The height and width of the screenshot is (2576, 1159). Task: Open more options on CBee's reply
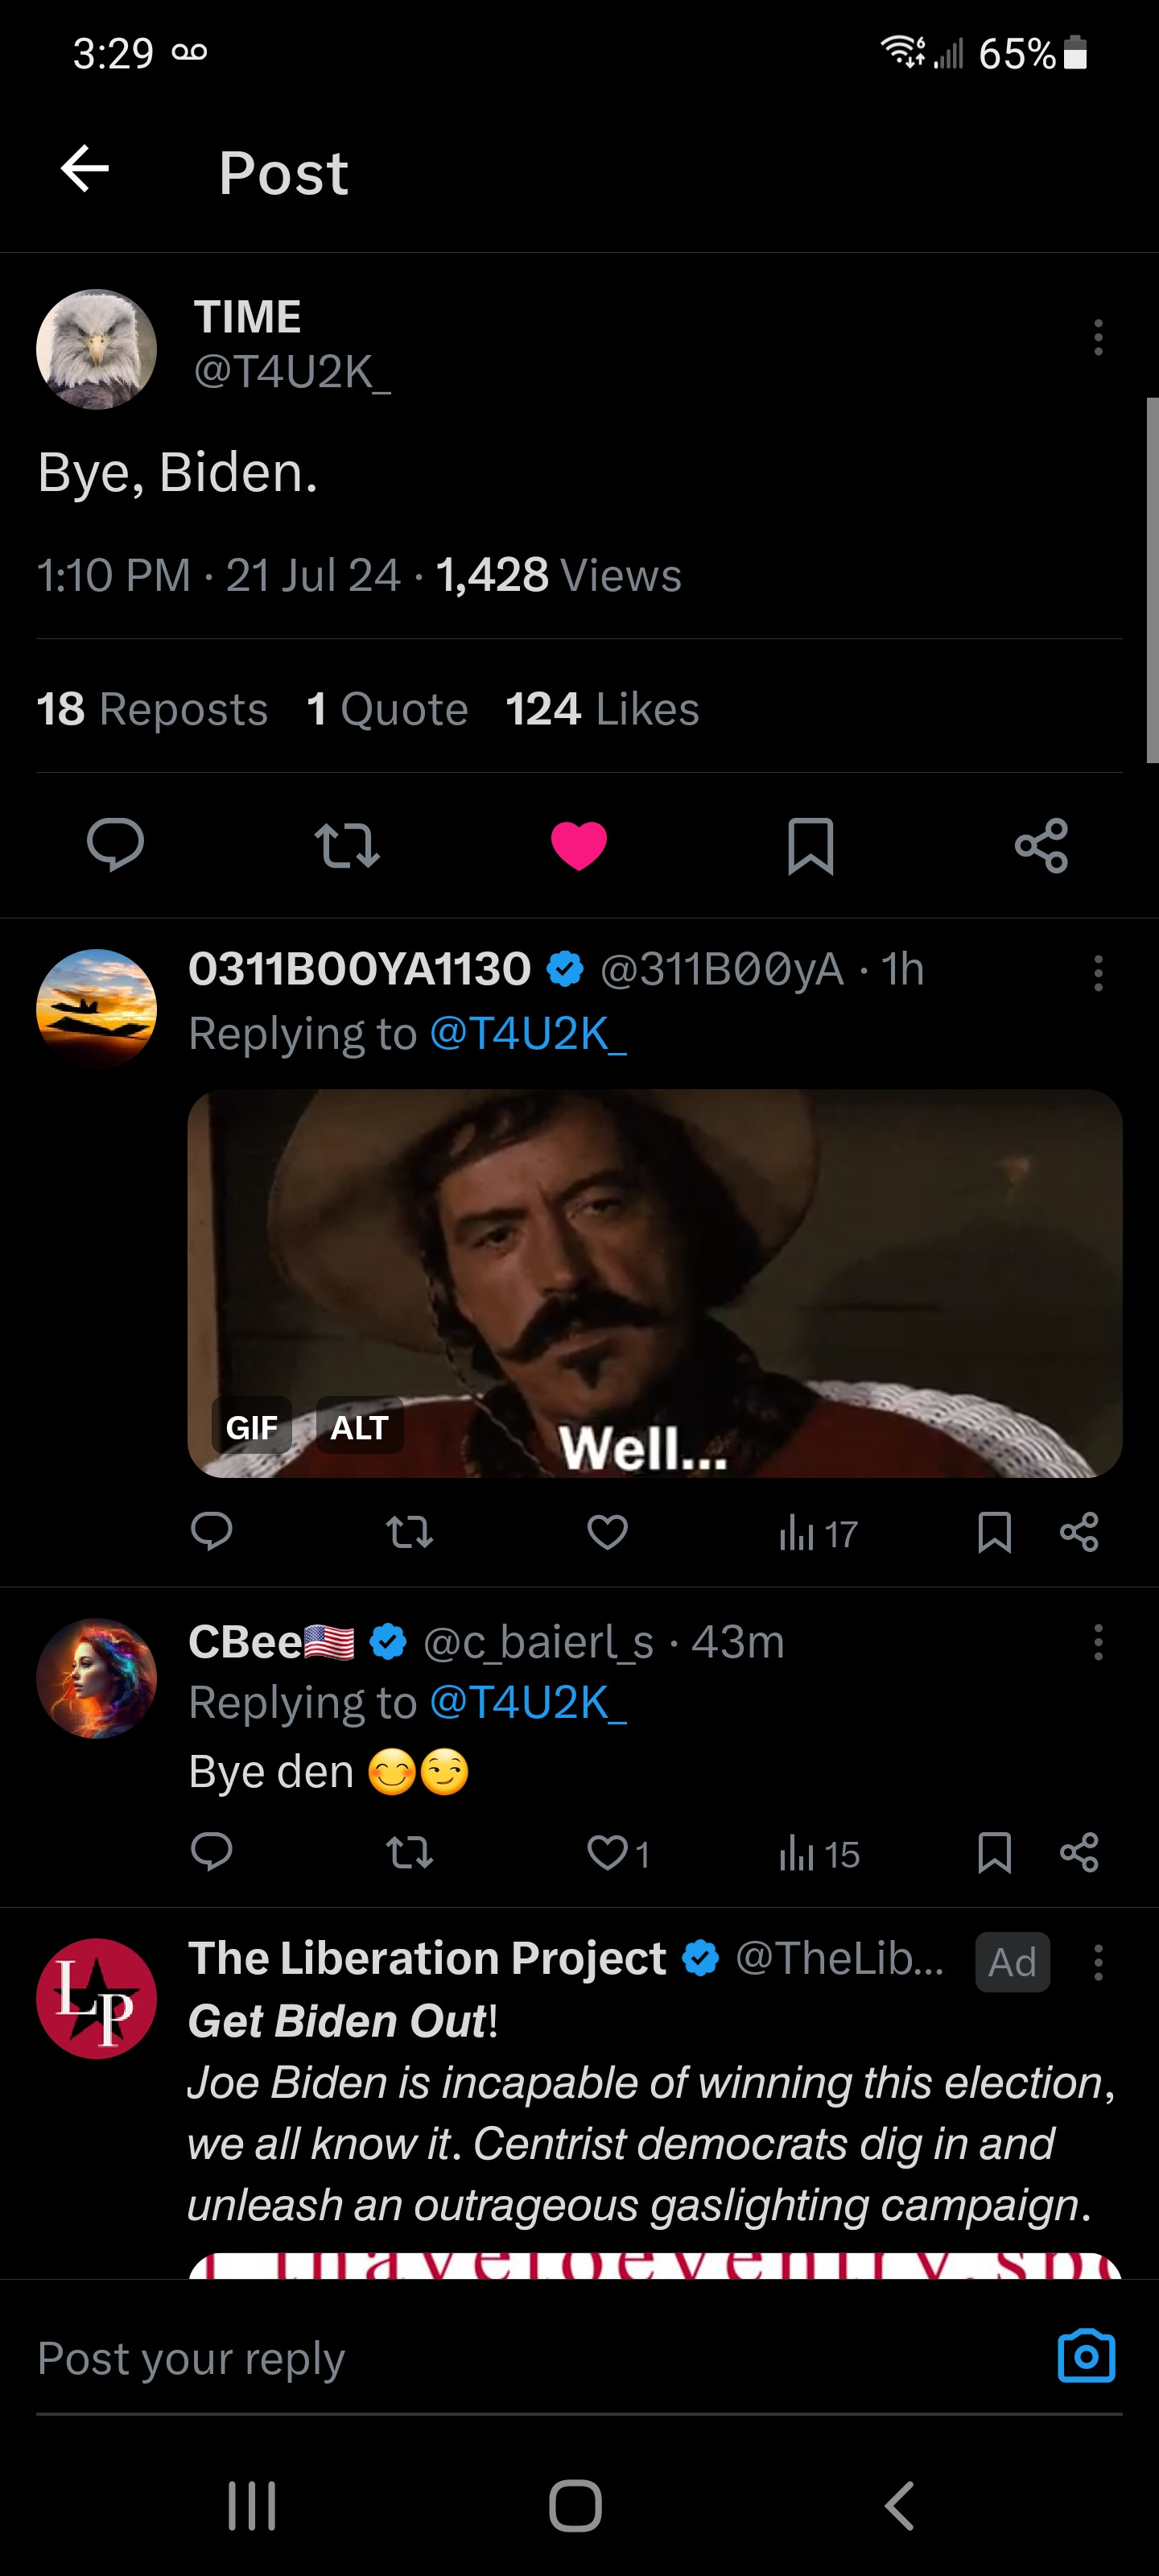coord(1098,1642)
